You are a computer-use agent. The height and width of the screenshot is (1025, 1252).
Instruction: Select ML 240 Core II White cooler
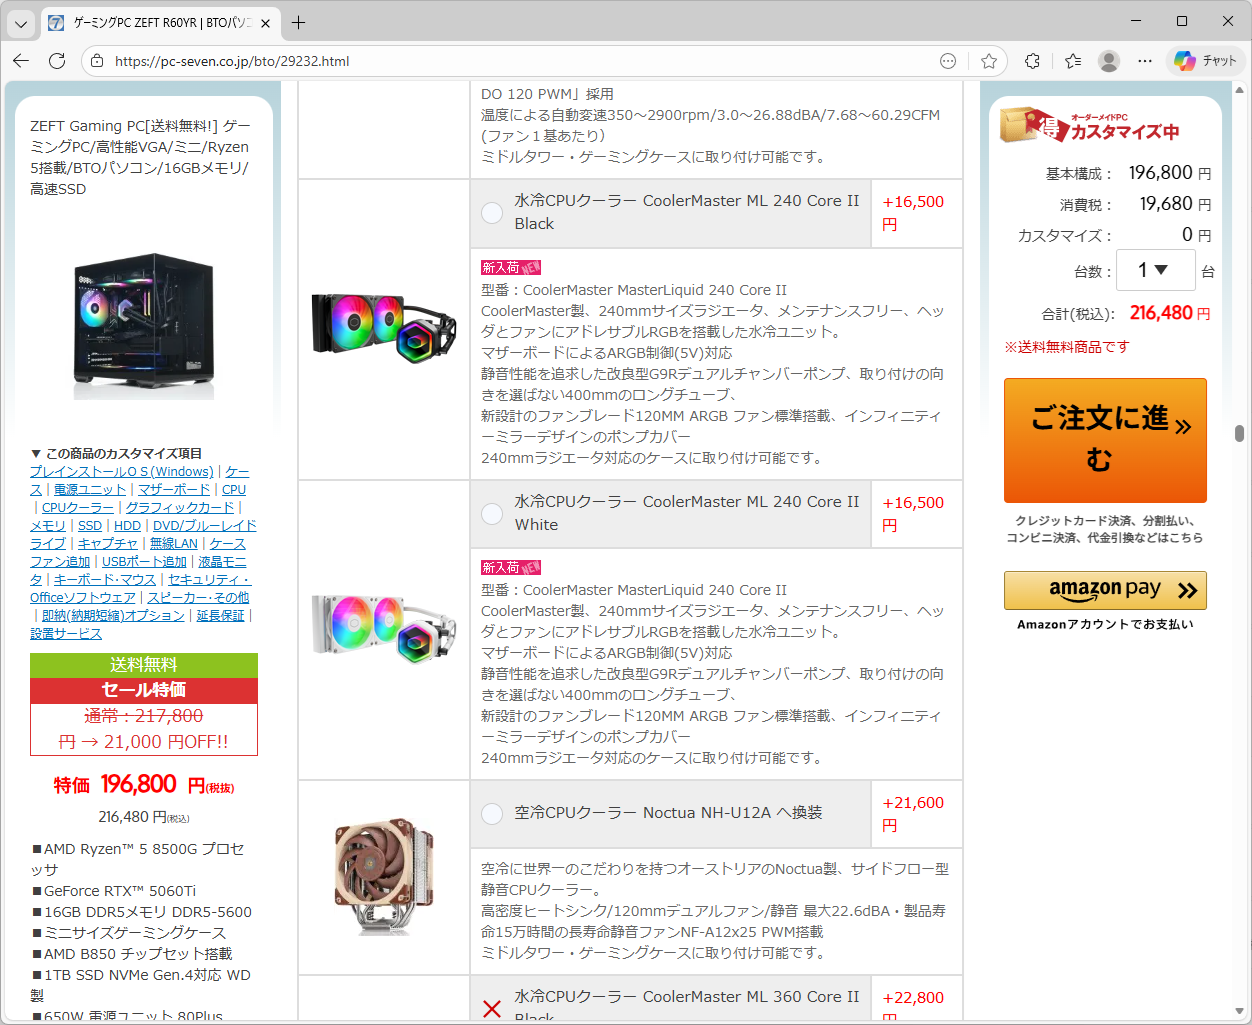[492, 514]
